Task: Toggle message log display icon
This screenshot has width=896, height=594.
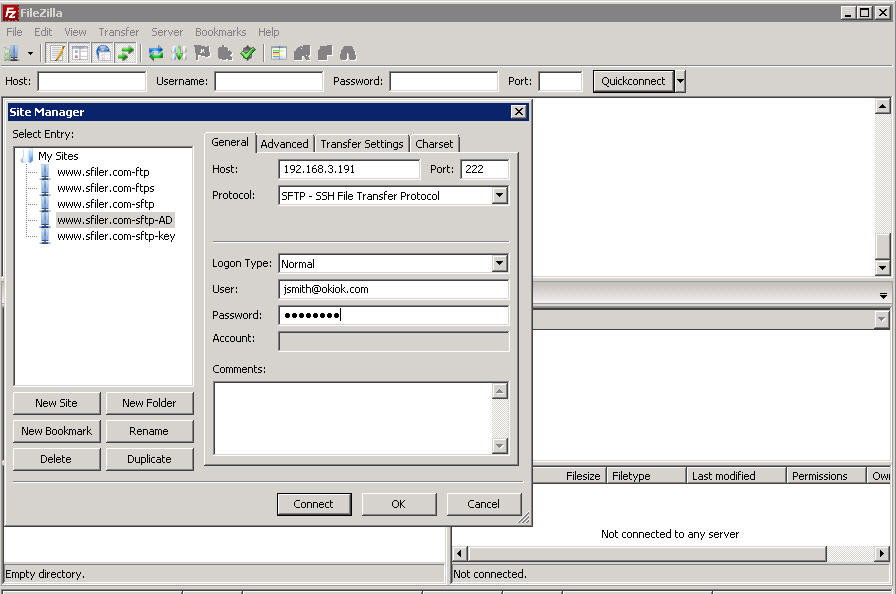Action: pos(57,53)
